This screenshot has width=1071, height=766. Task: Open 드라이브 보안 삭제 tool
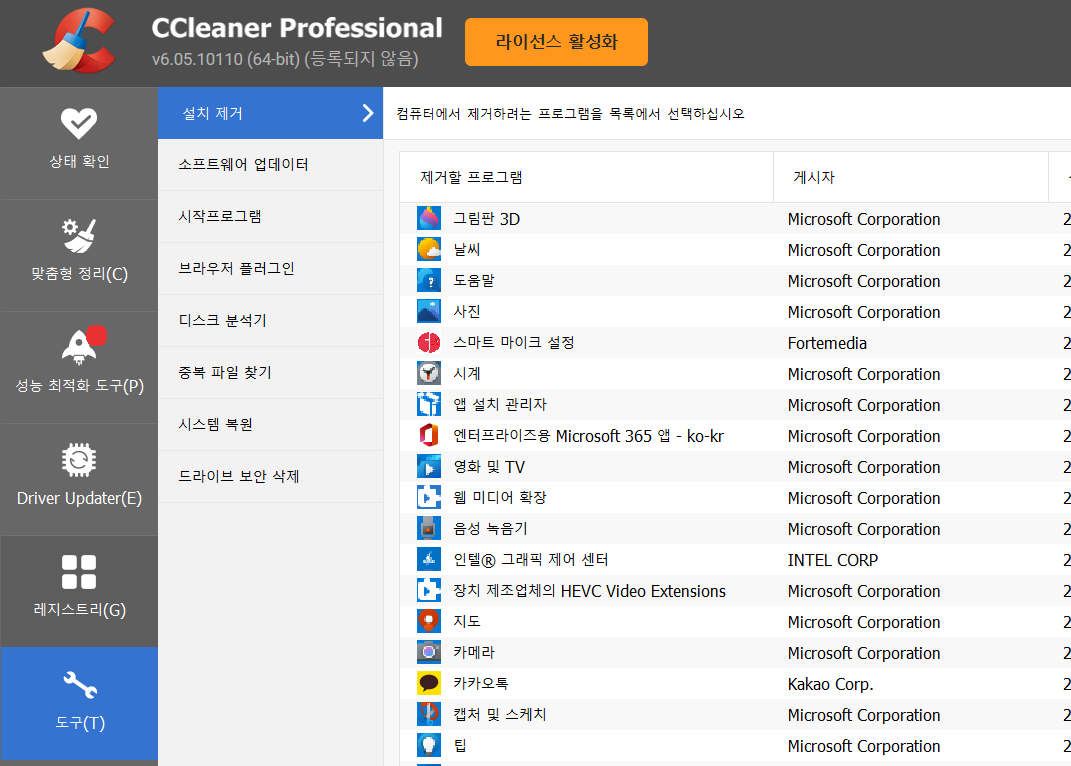click(270, 476)
